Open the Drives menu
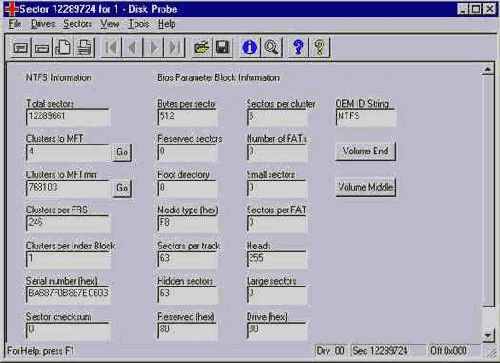Image resolution: width=500 pixels, height=363 pixels. (x=43, y=24)
